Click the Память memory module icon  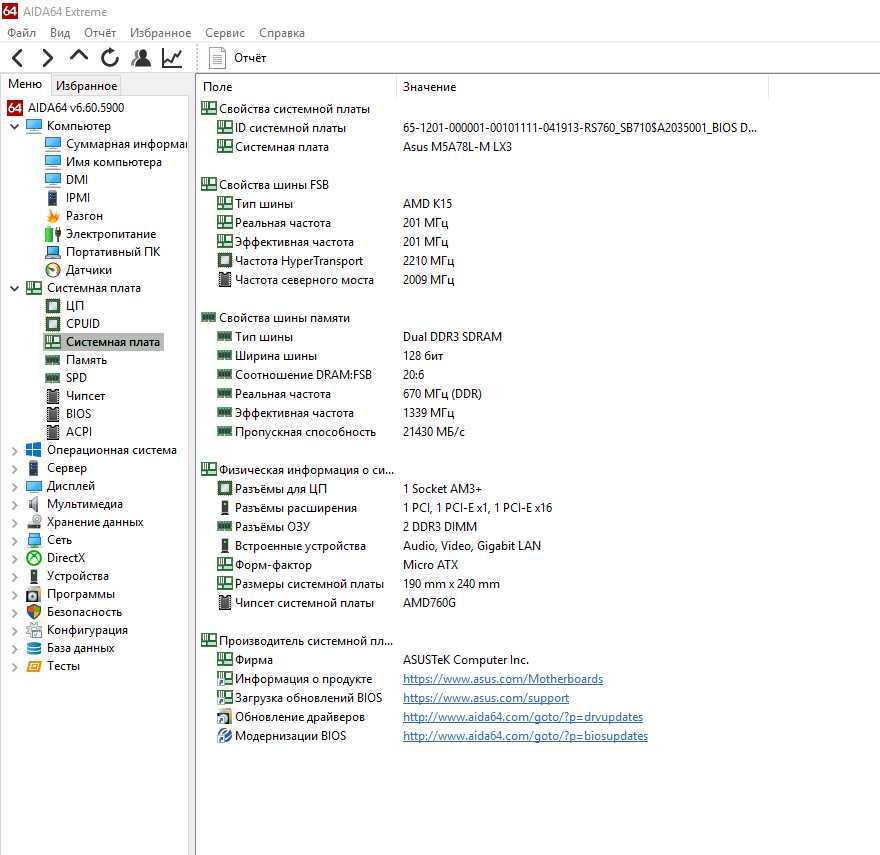coord(53,360)
